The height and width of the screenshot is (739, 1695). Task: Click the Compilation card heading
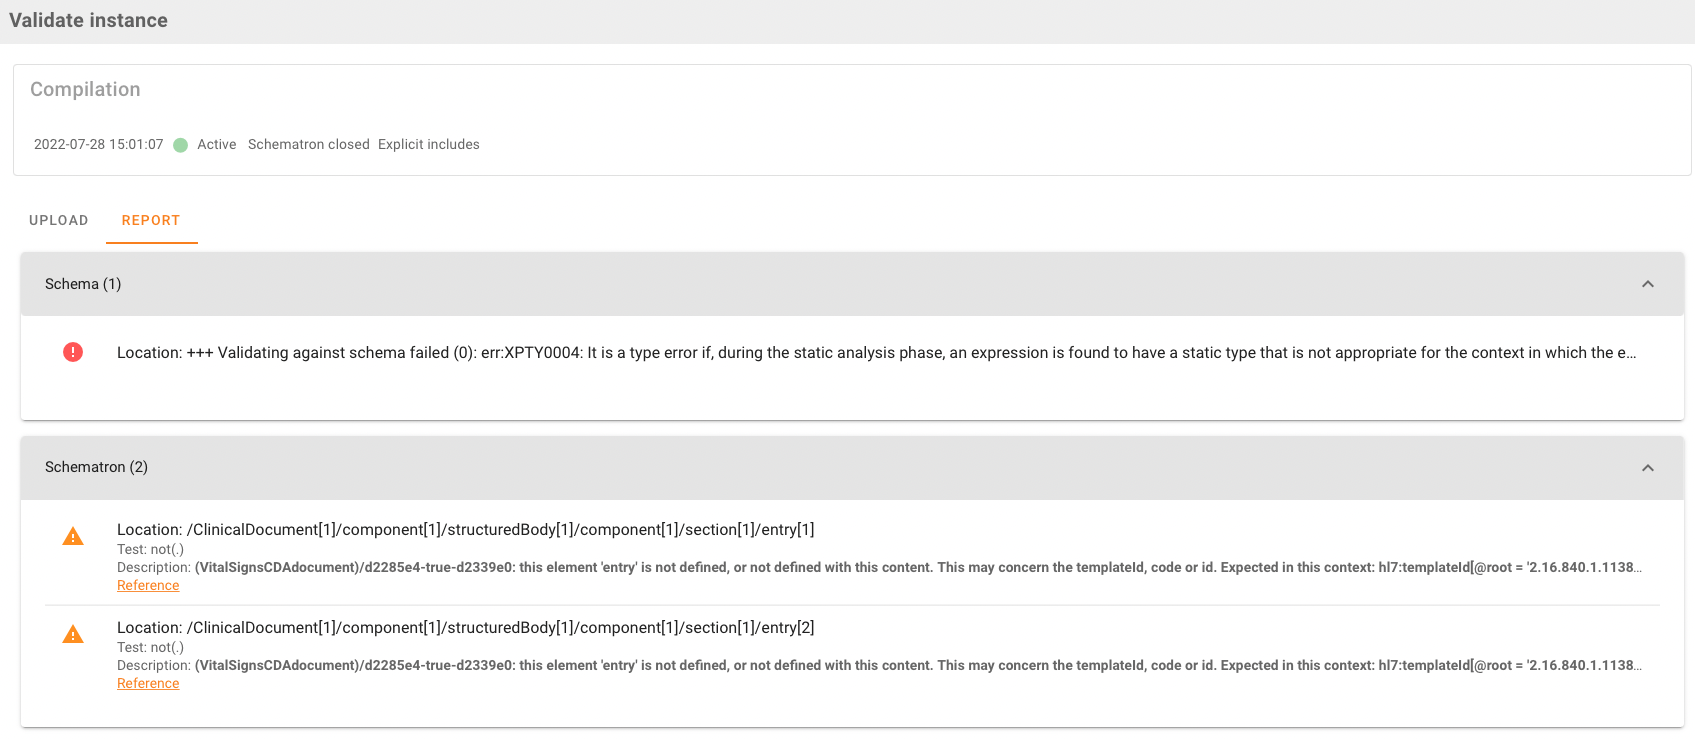pos(85,90)
